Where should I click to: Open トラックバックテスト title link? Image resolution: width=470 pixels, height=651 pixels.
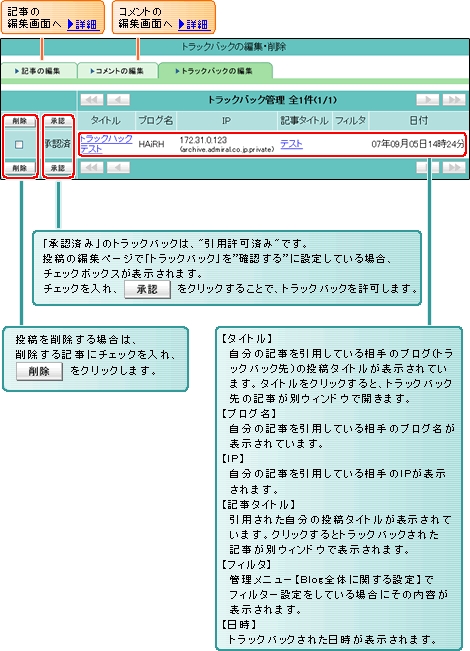[106, 144]
